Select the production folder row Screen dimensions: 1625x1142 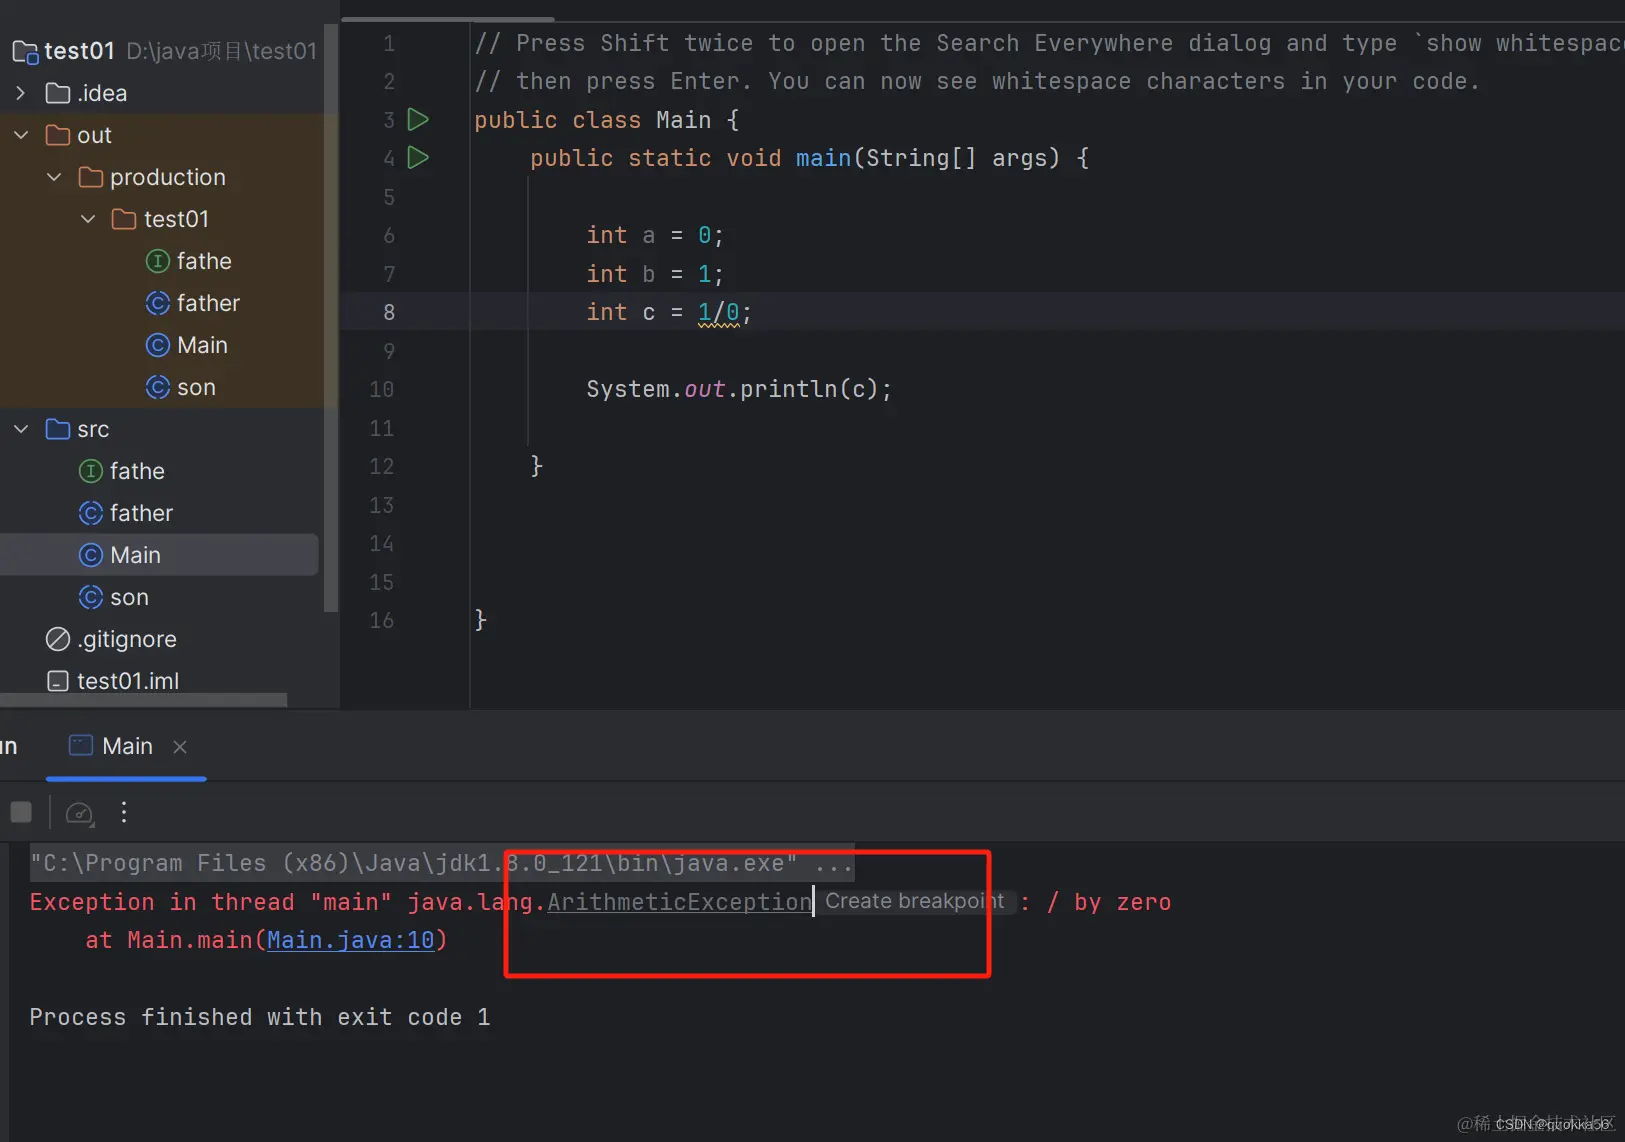(162, 177)
